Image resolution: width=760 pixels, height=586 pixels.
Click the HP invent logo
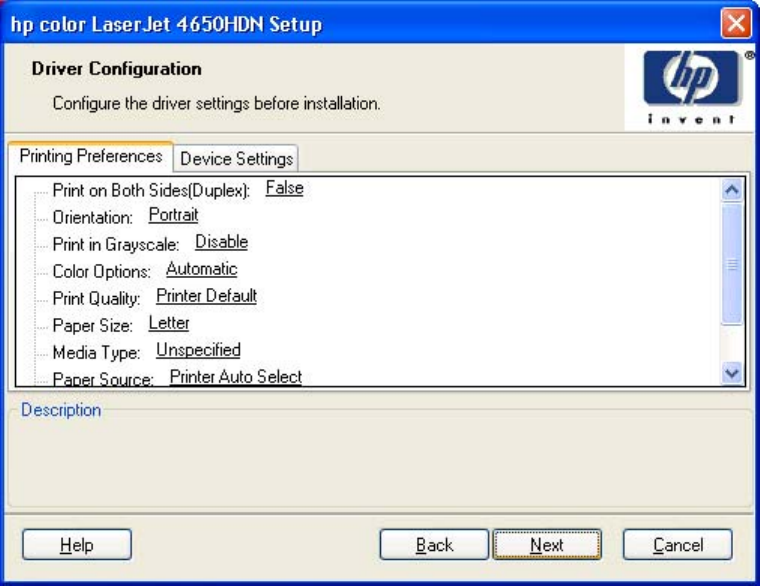(x=692, y=87)
